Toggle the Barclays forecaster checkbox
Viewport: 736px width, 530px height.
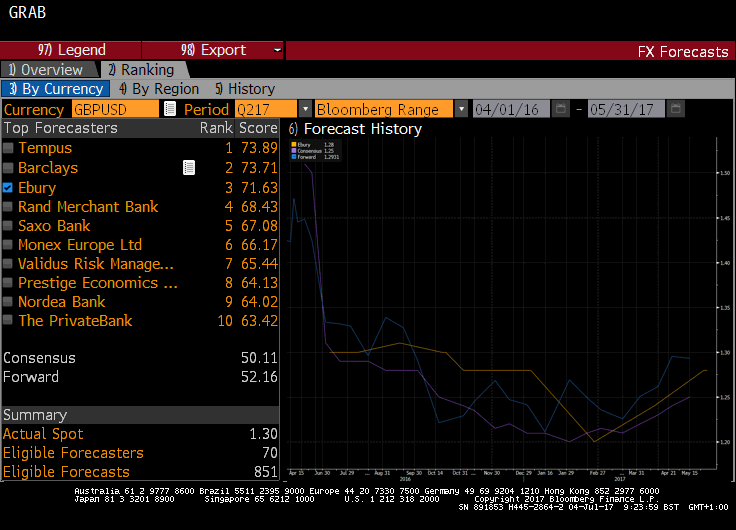[x=8, y=168]
